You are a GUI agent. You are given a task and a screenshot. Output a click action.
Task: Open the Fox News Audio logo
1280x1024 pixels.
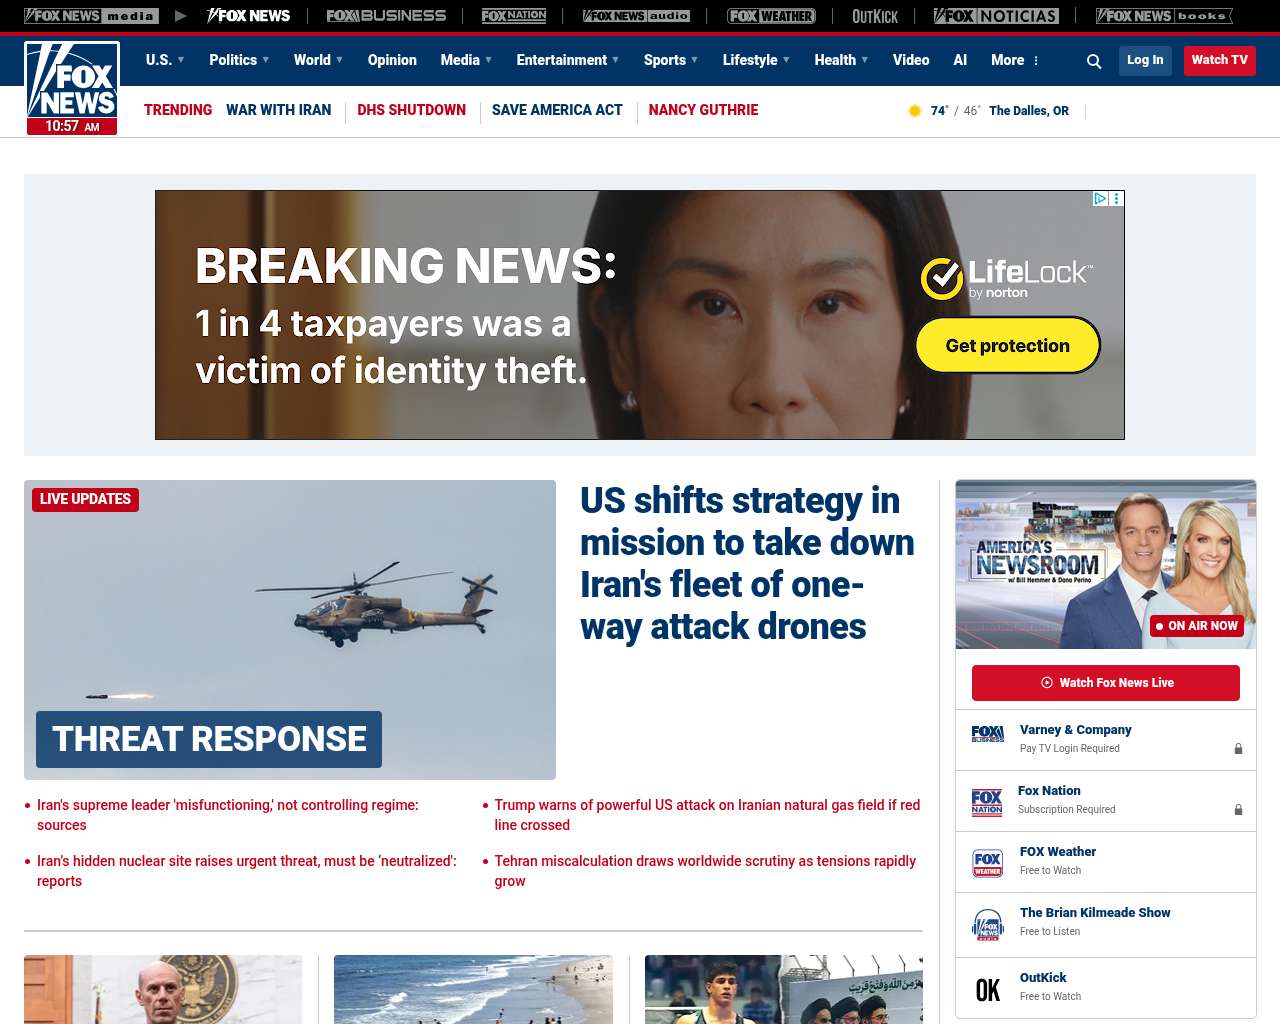coord(636,16)
